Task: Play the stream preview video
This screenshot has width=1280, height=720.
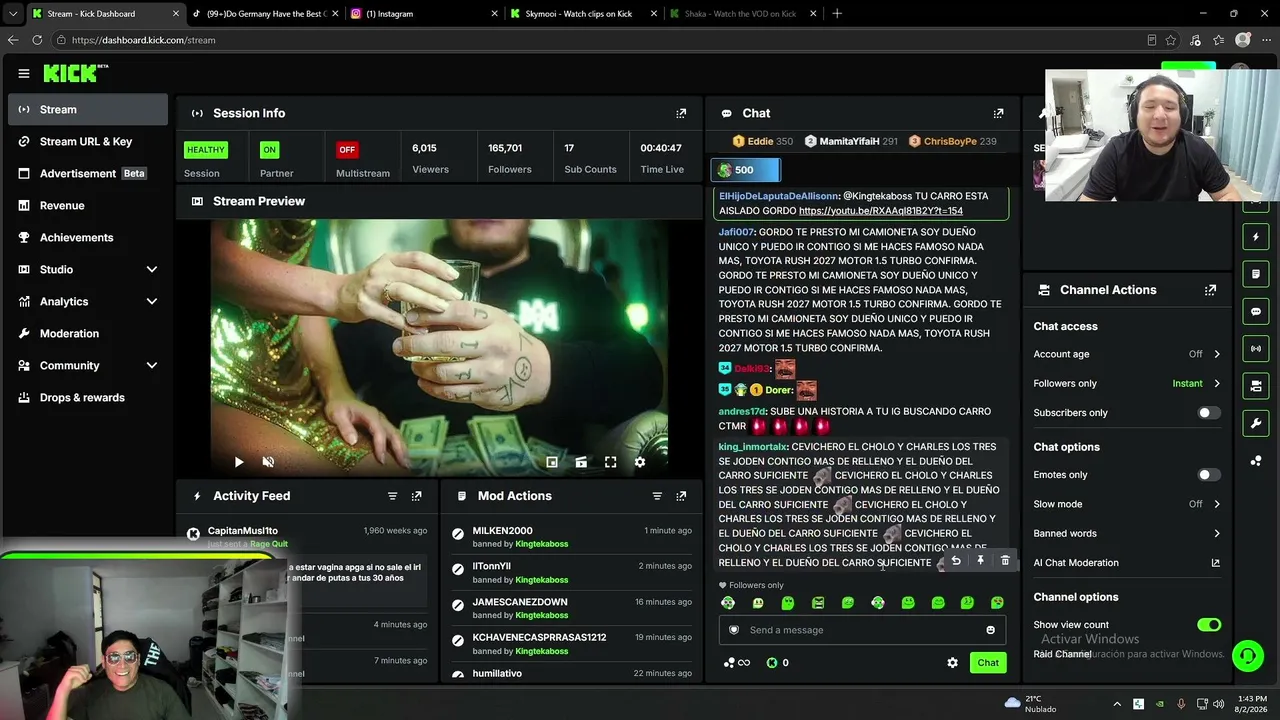Action: click(239, 462)
